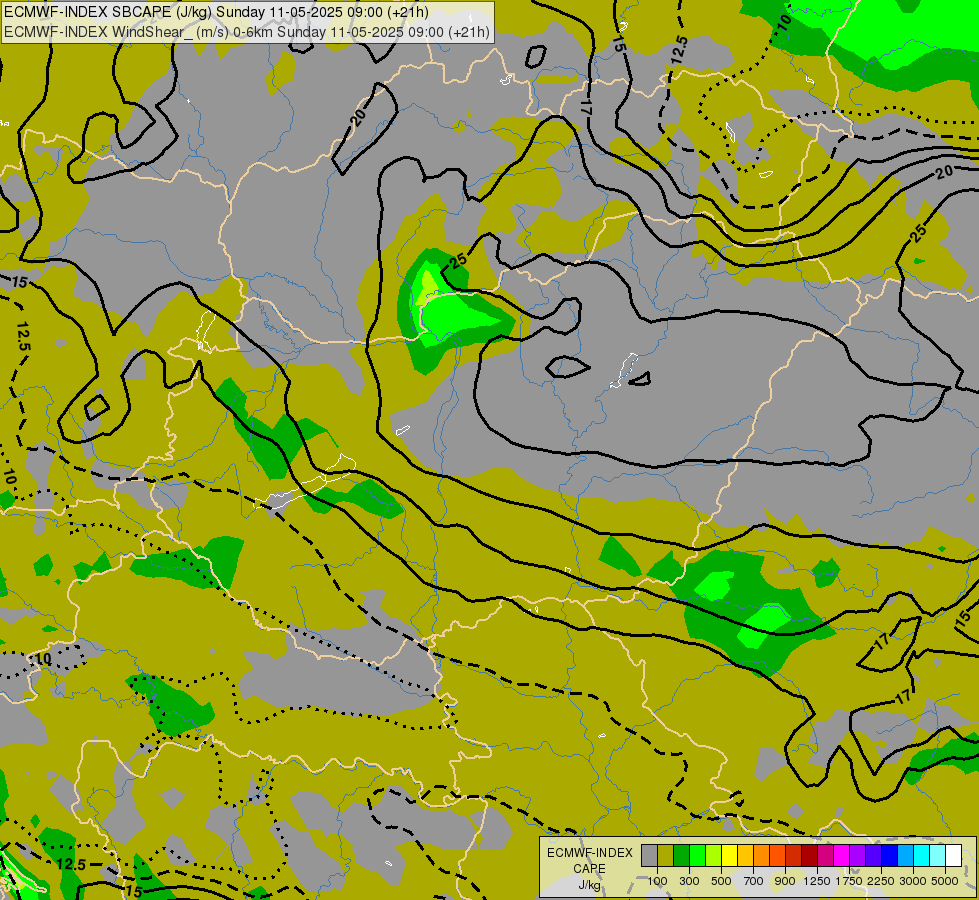This screenshot has height=900, width=979.
Task: Click the '2250' legend tick label
Action: coord(880,881)
